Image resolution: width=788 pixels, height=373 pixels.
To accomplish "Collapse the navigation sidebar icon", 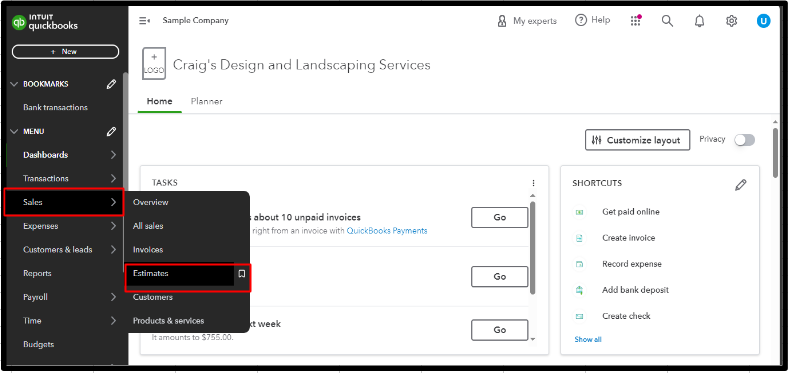I will tap(145, 21).
